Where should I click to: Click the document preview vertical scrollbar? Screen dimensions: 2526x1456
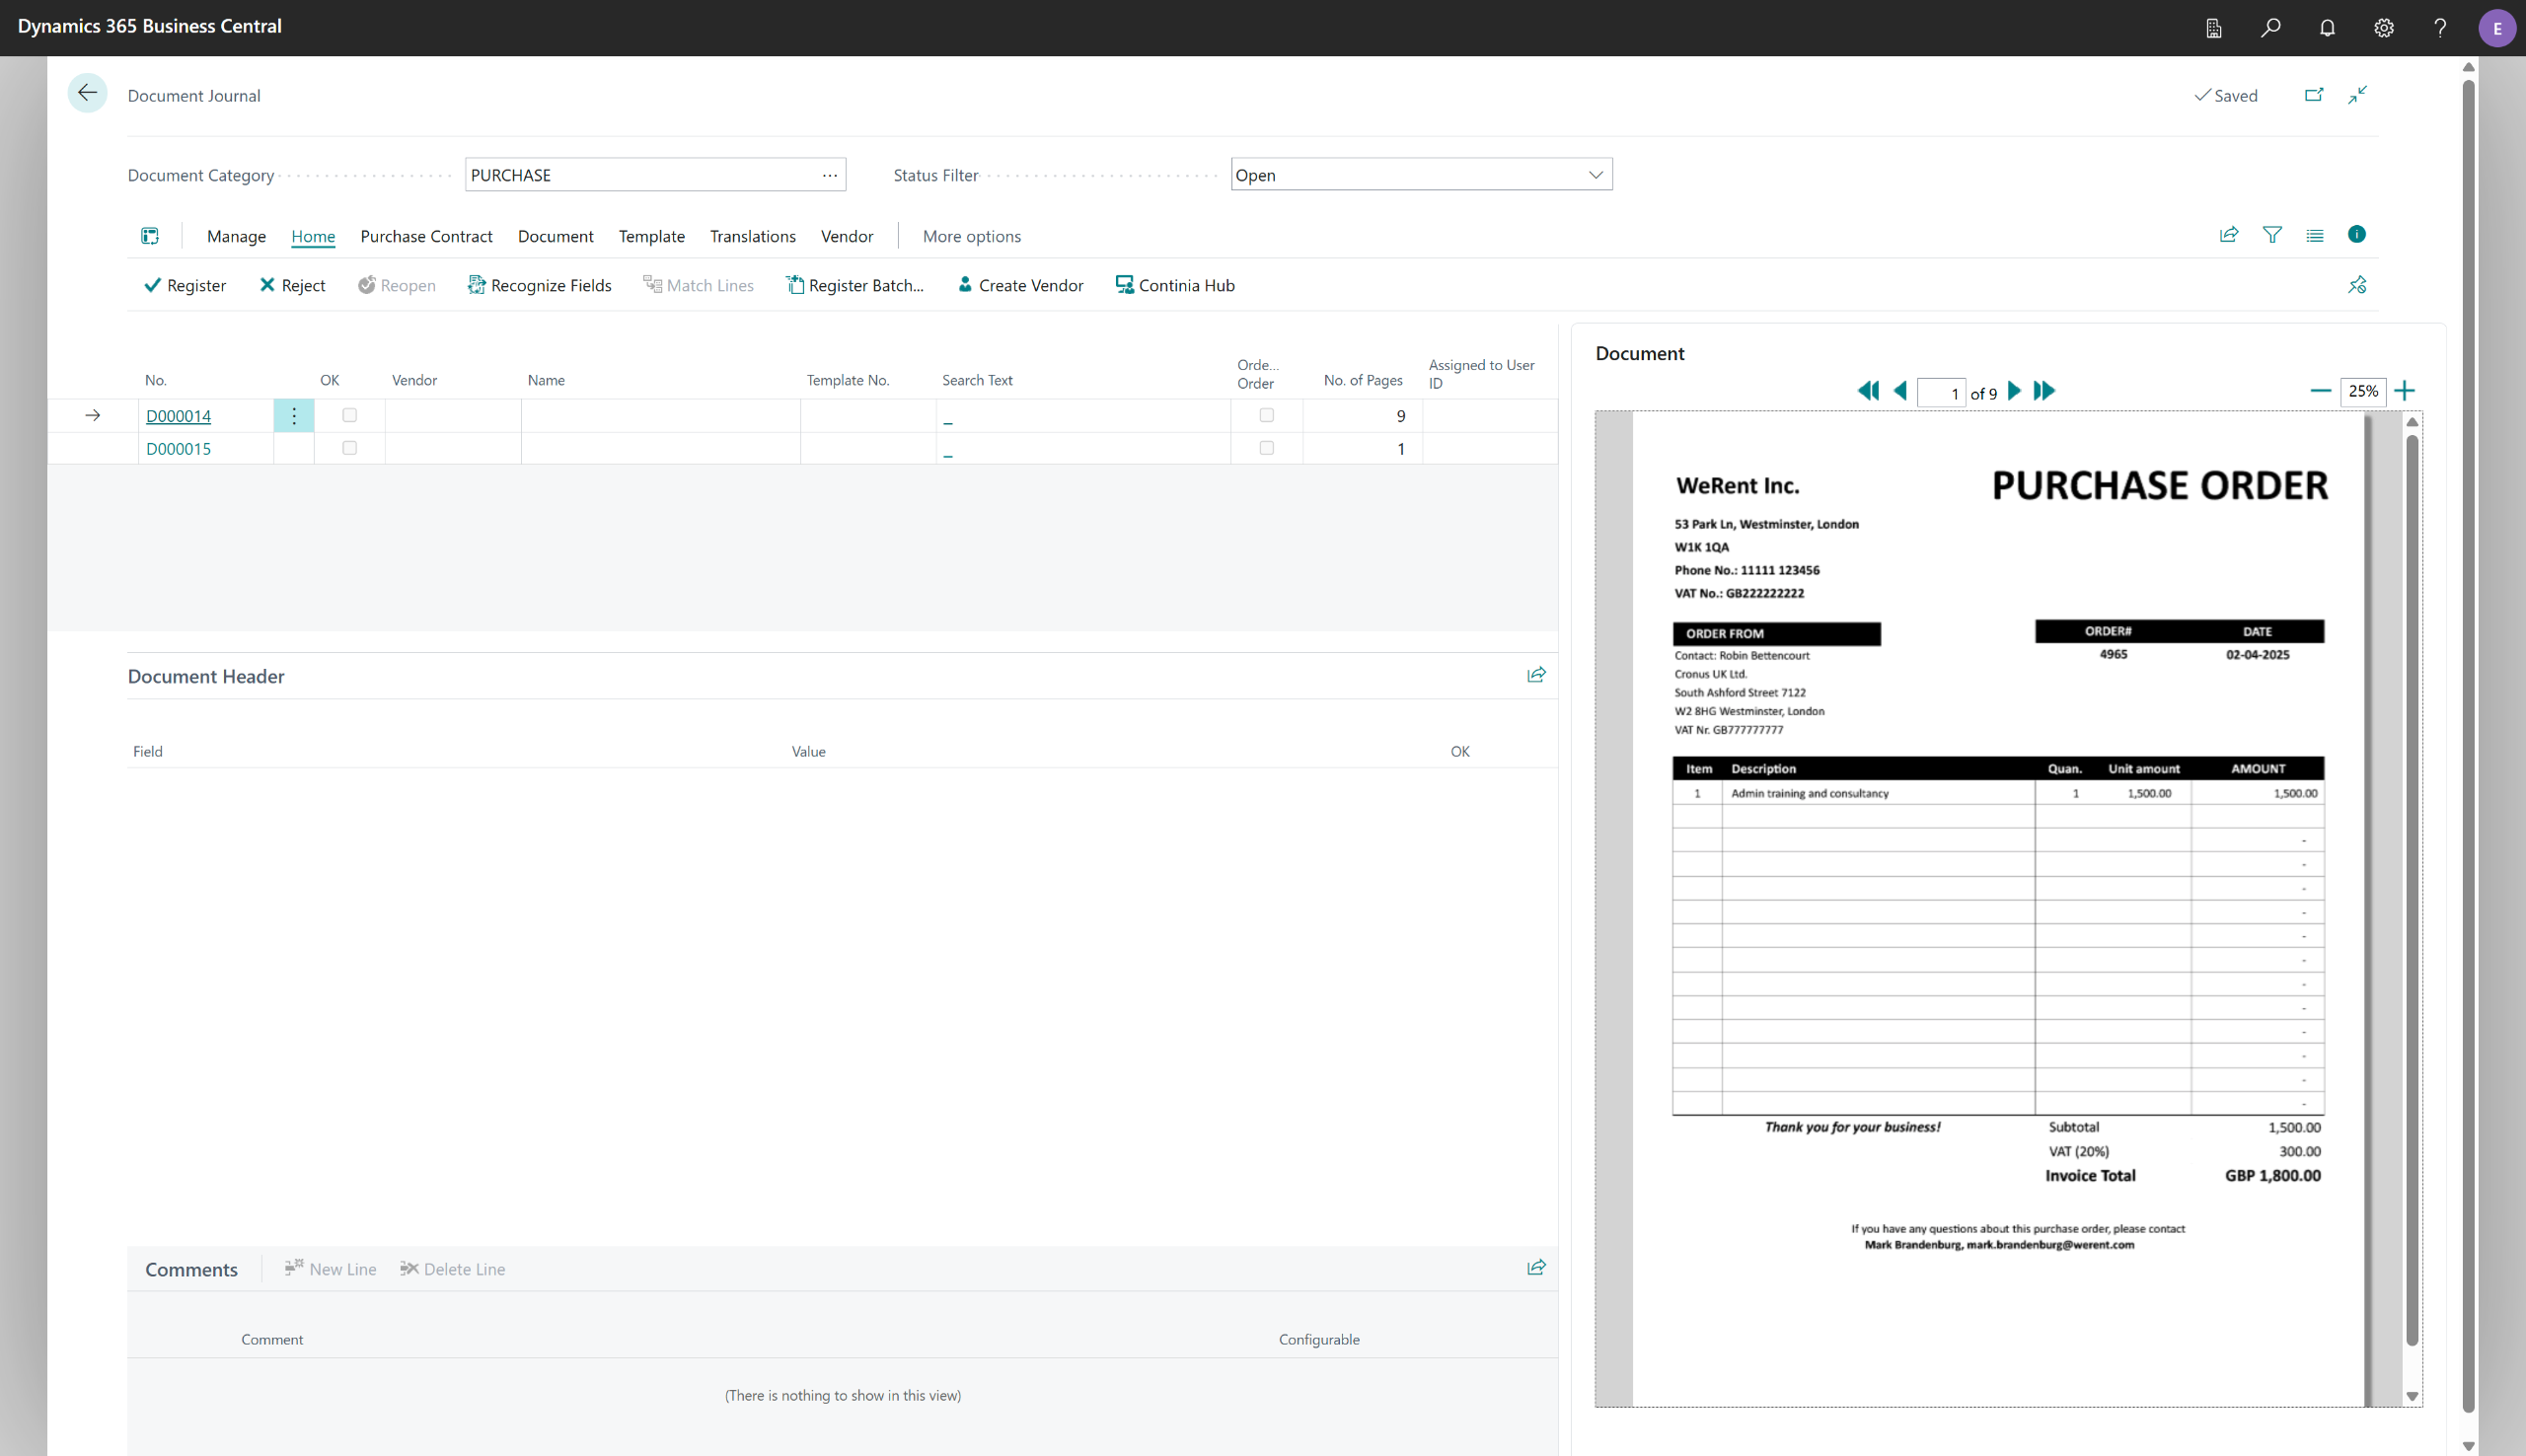[x=2412, y=890]
